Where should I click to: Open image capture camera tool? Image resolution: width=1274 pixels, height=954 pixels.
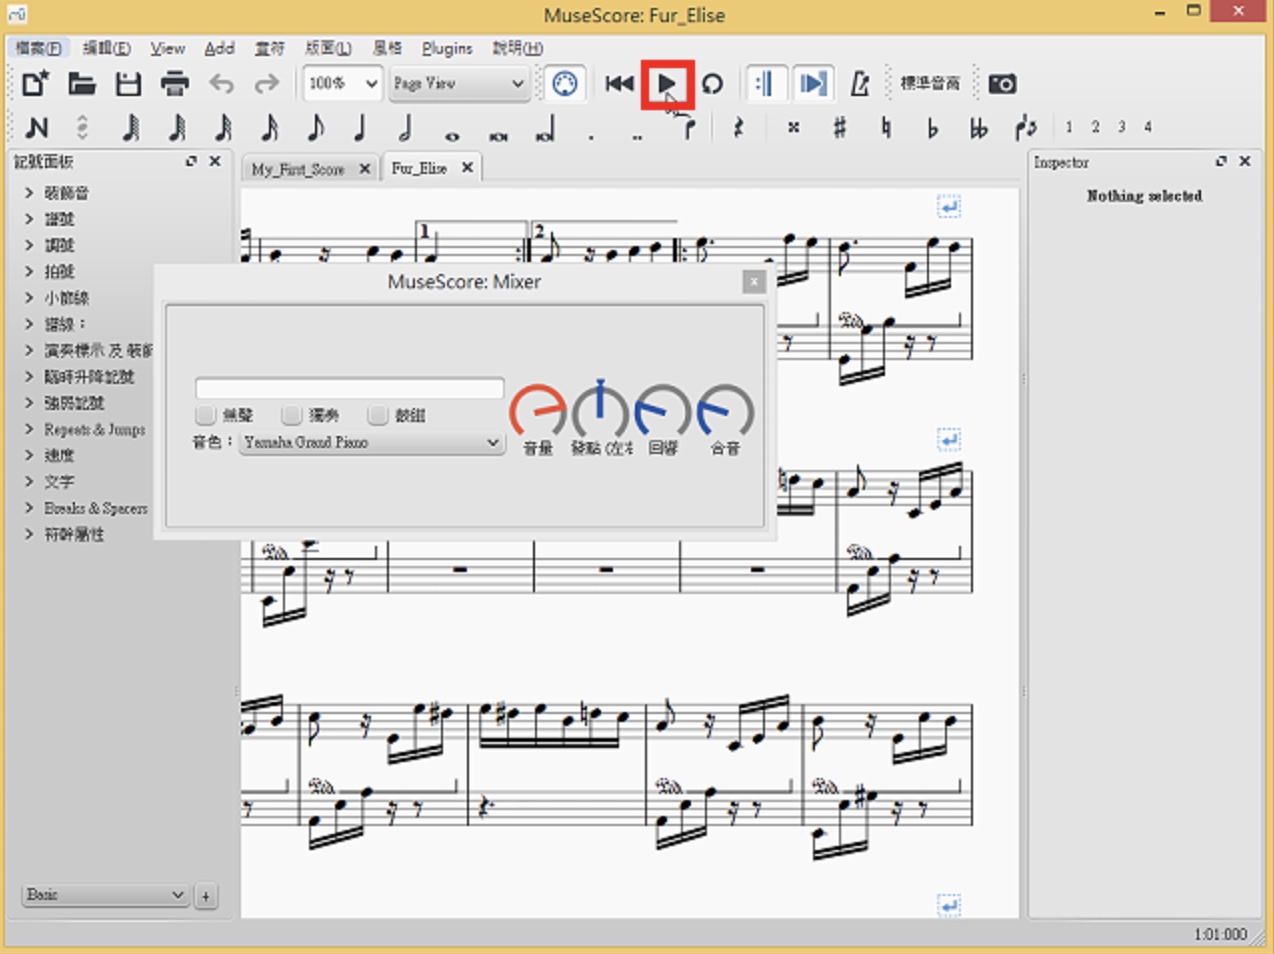tap(1002, 83)
